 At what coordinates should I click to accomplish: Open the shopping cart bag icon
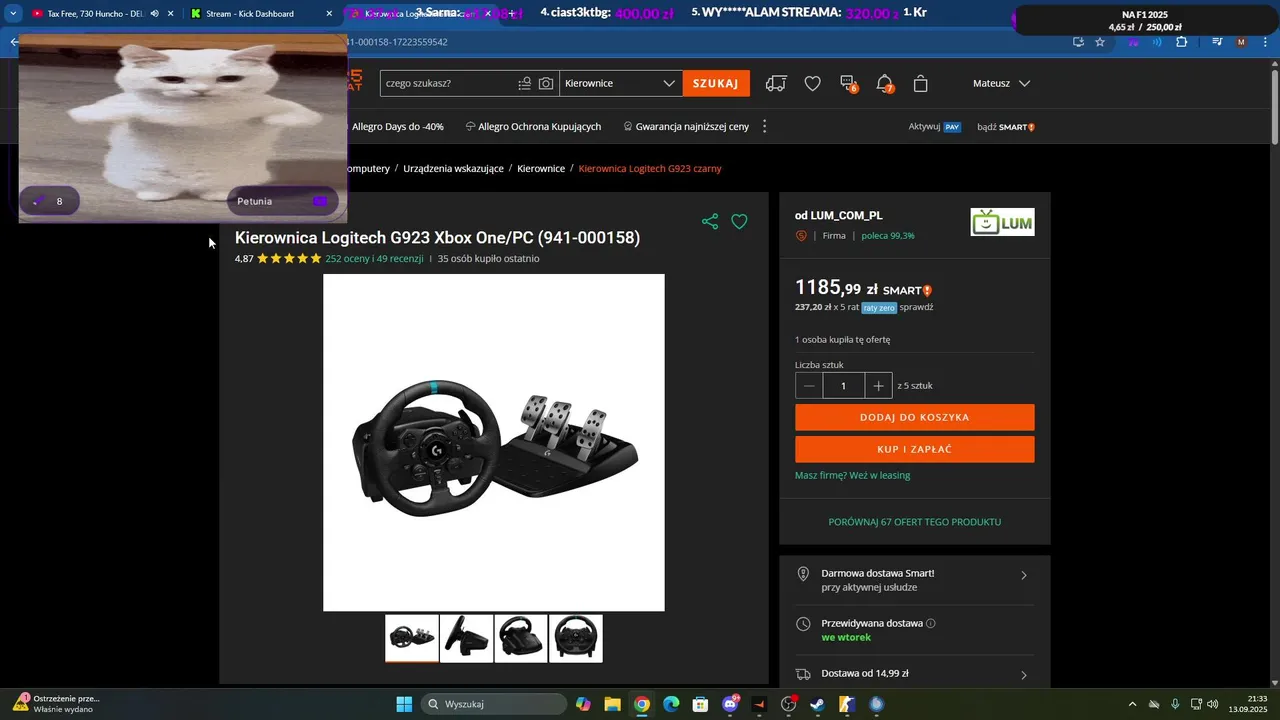(921, 84)
